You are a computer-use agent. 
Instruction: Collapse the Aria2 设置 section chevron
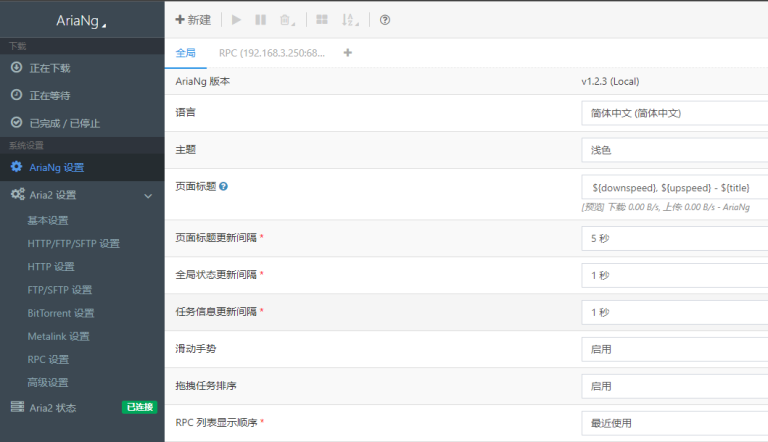pos(148,196)
